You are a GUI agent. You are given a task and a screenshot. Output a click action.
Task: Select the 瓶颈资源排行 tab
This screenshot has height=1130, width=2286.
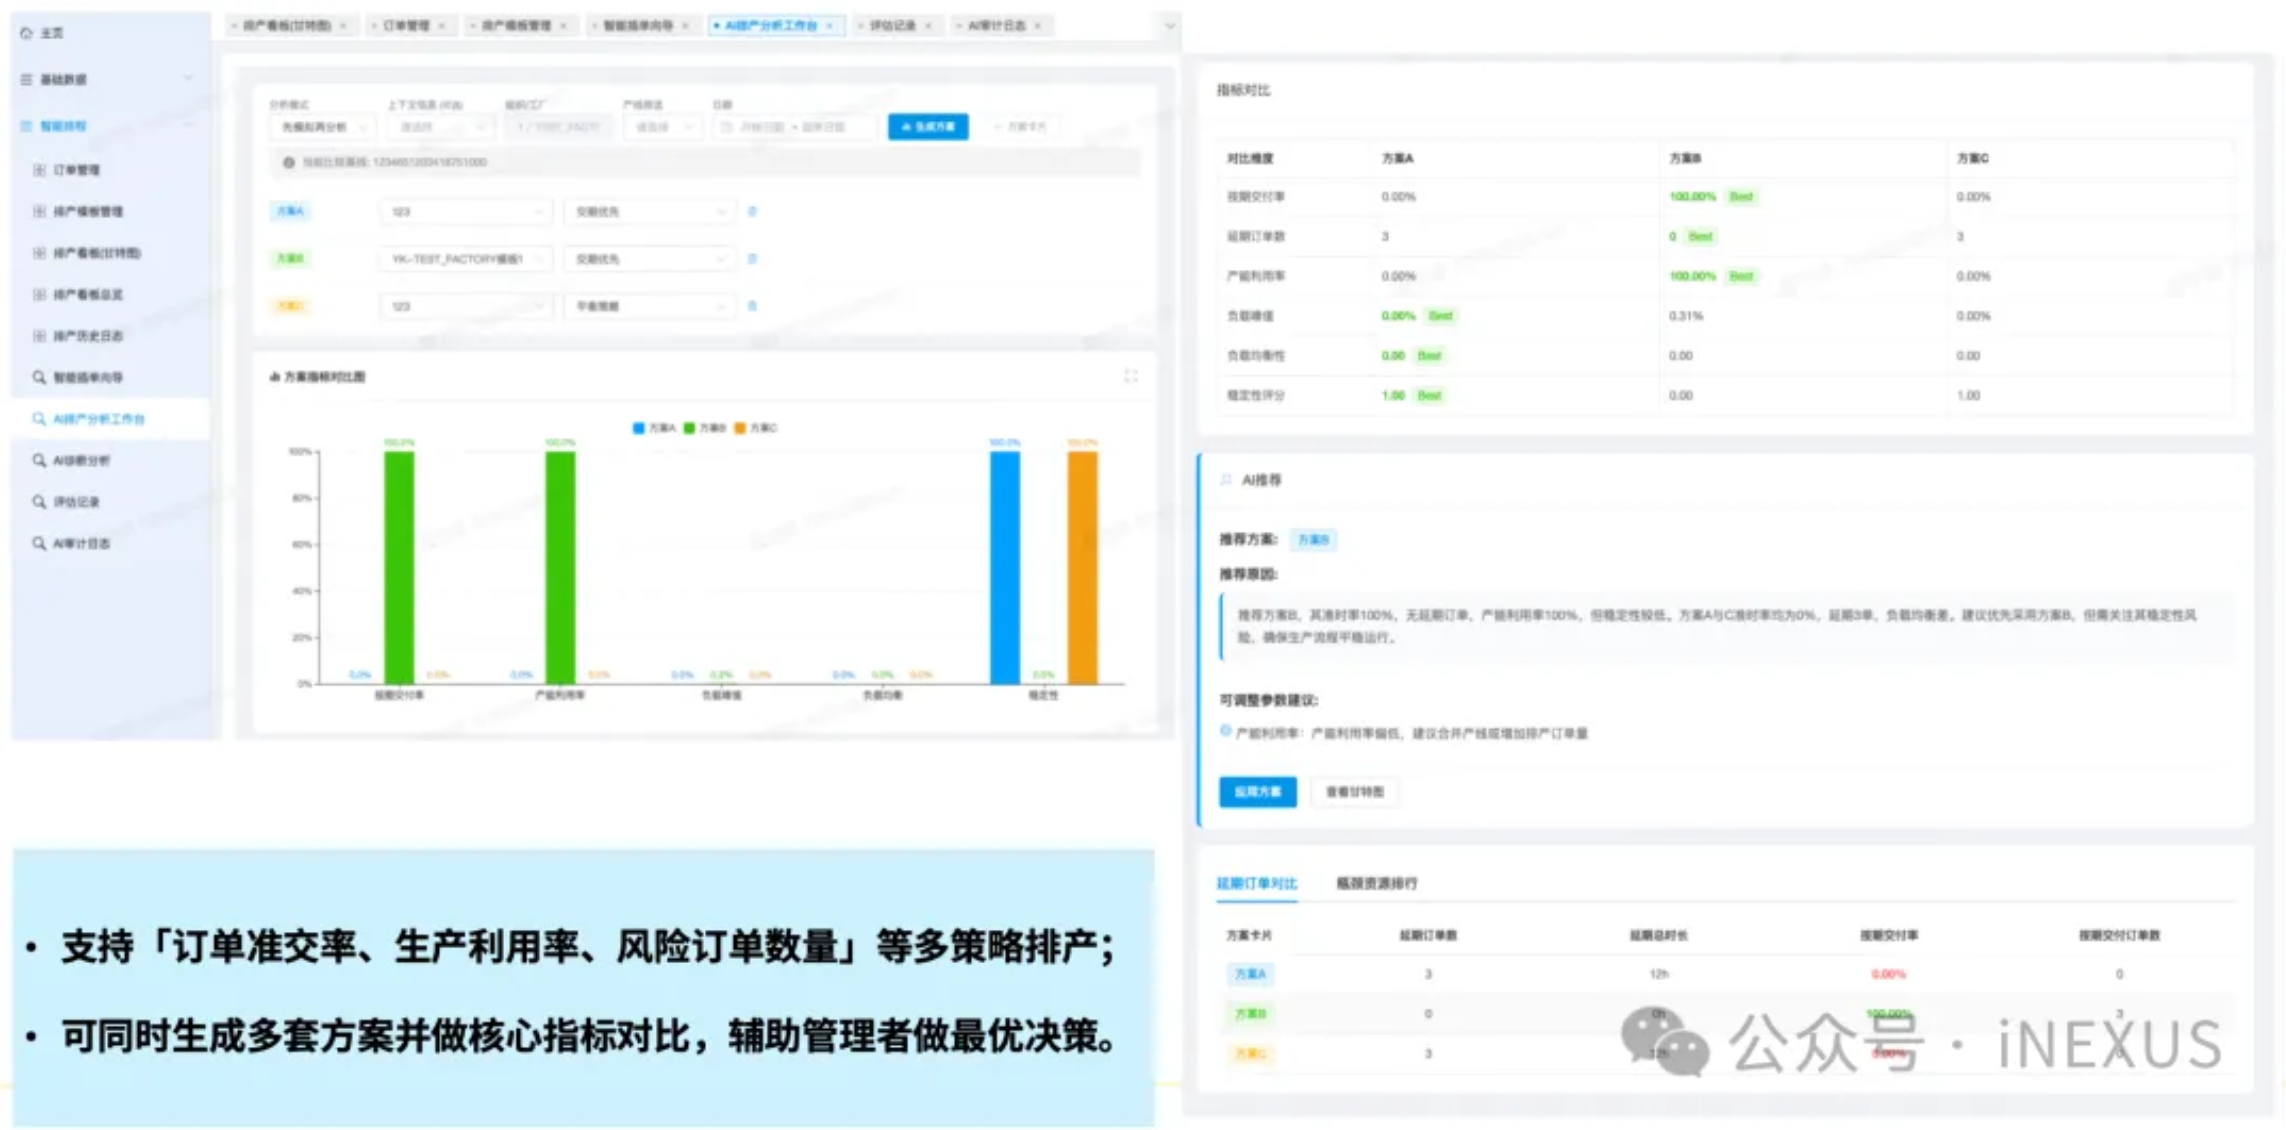(x=1377, y=883)
